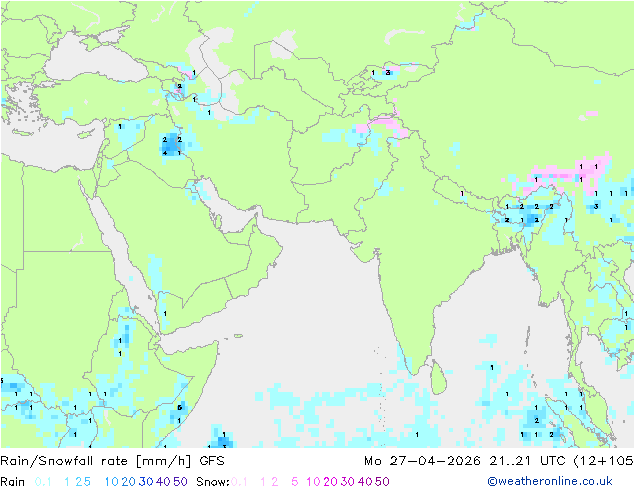Select the rain legend value 0.1
The image size is (634, 490).
(x=43, y=482)
